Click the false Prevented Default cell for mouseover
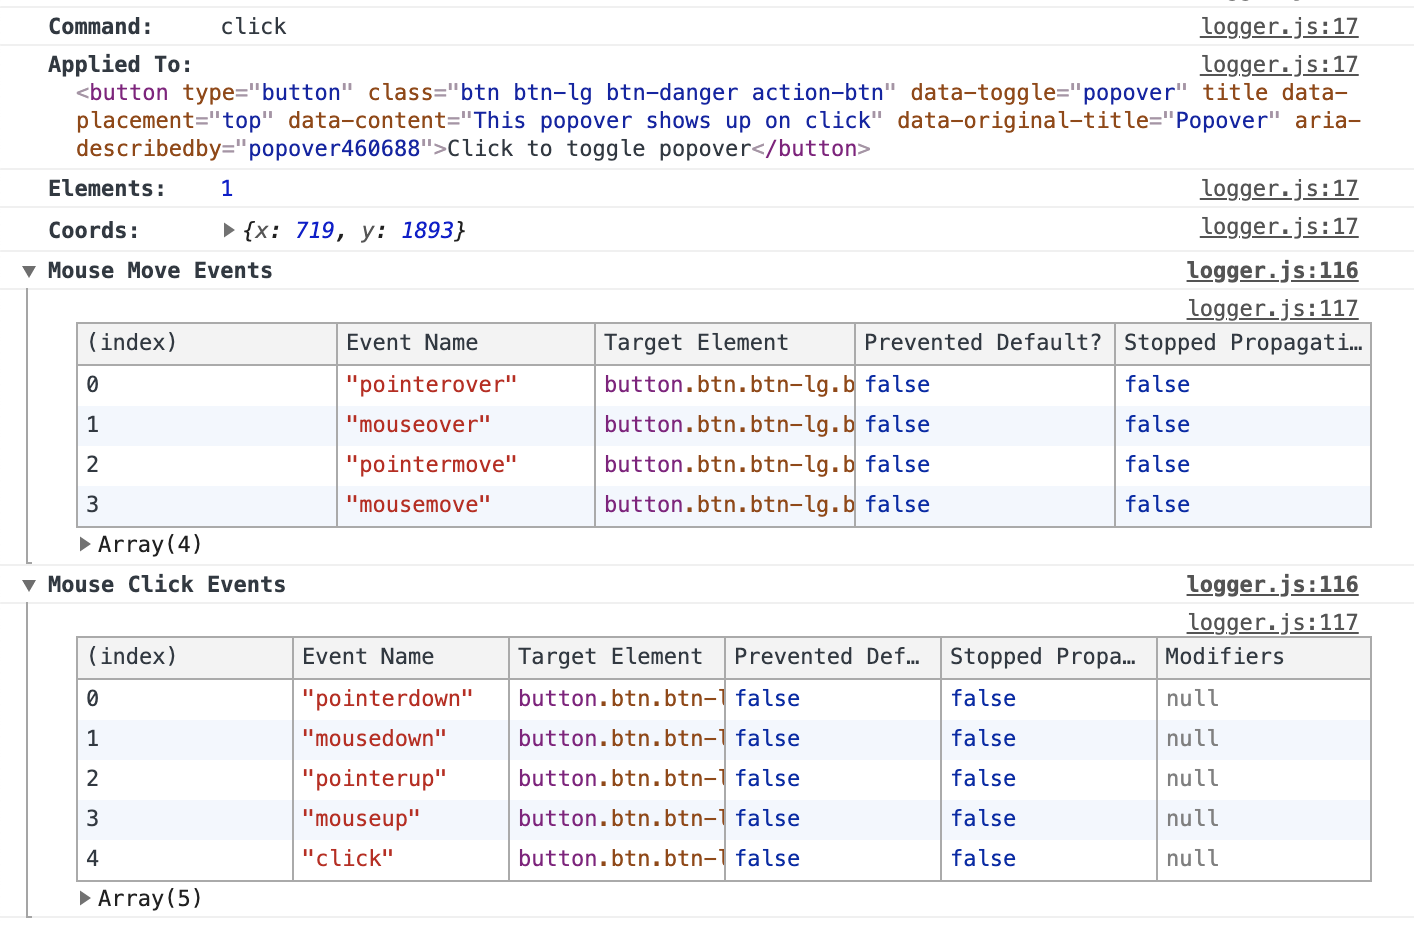Screen dimensions: 1414x926 tap(897, 424)
